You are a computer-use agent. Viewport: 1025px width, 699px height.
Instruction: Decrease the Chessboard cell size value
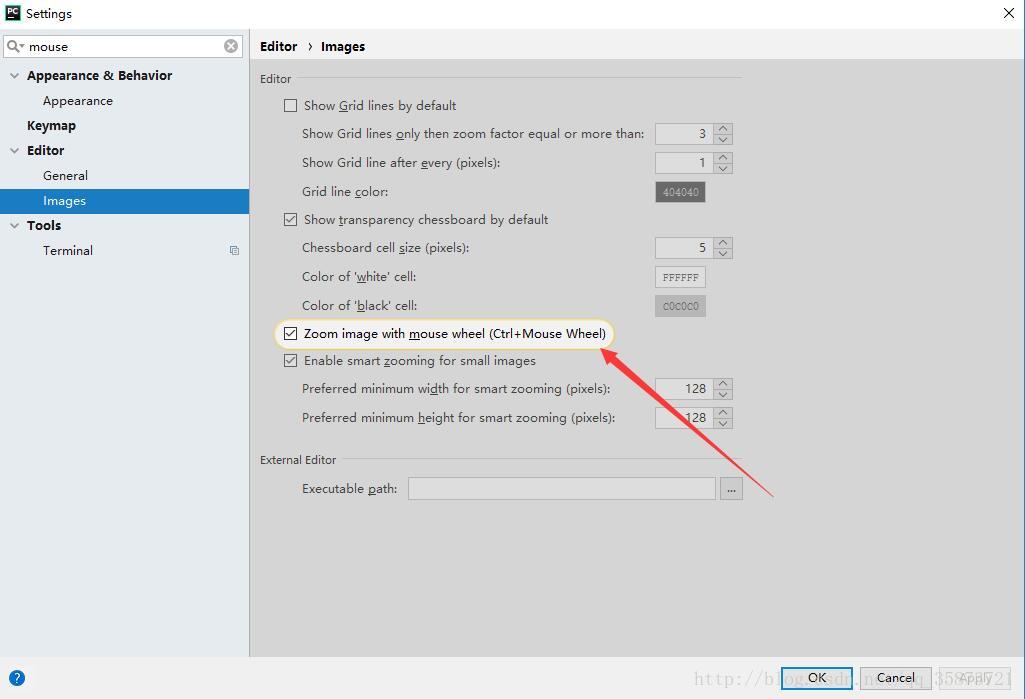tap(723, 253)
